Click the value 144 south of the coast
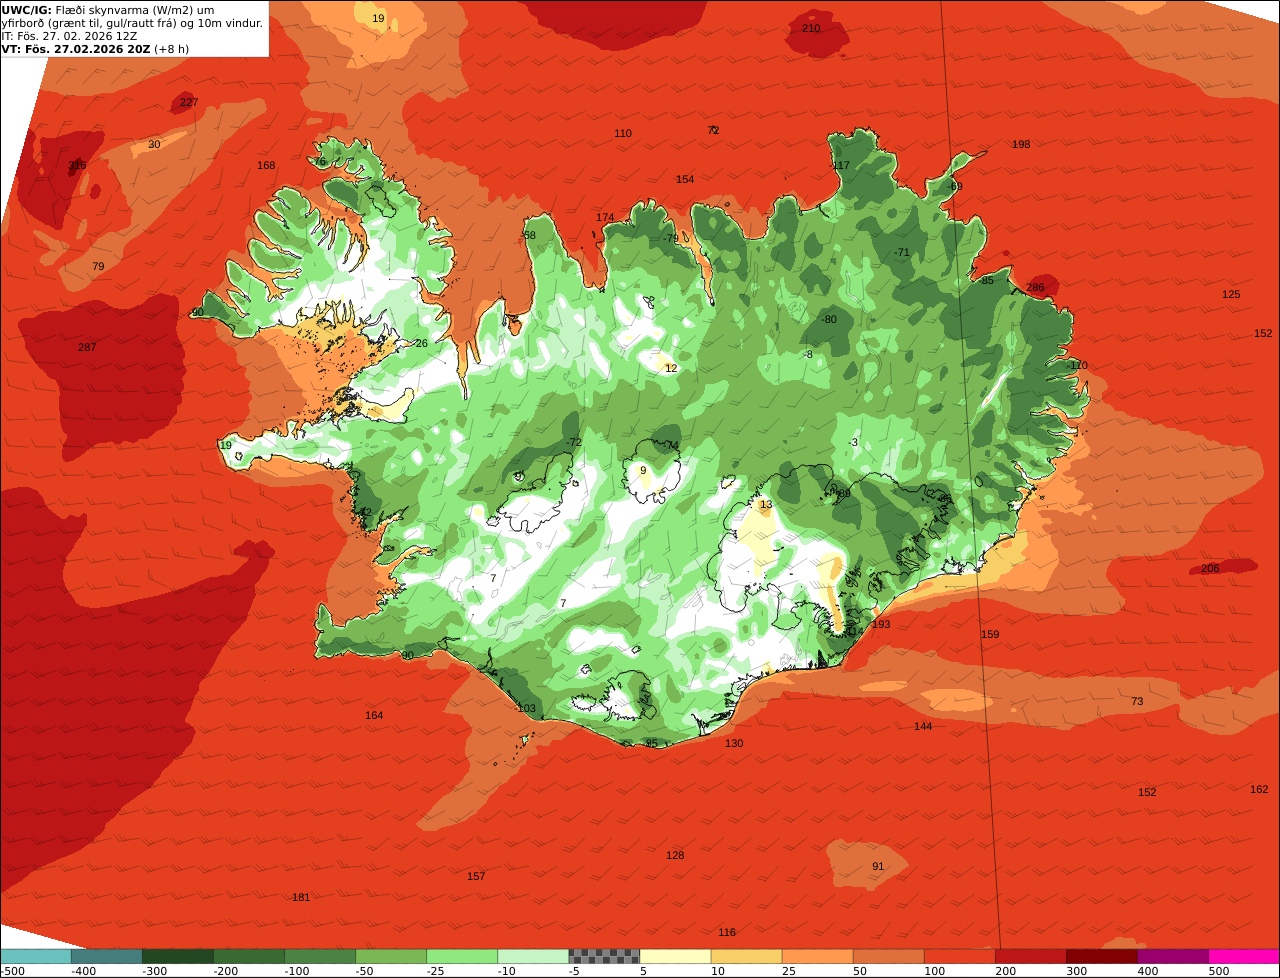This screenshot has height=978, width=1280. [x=923, y=727]
